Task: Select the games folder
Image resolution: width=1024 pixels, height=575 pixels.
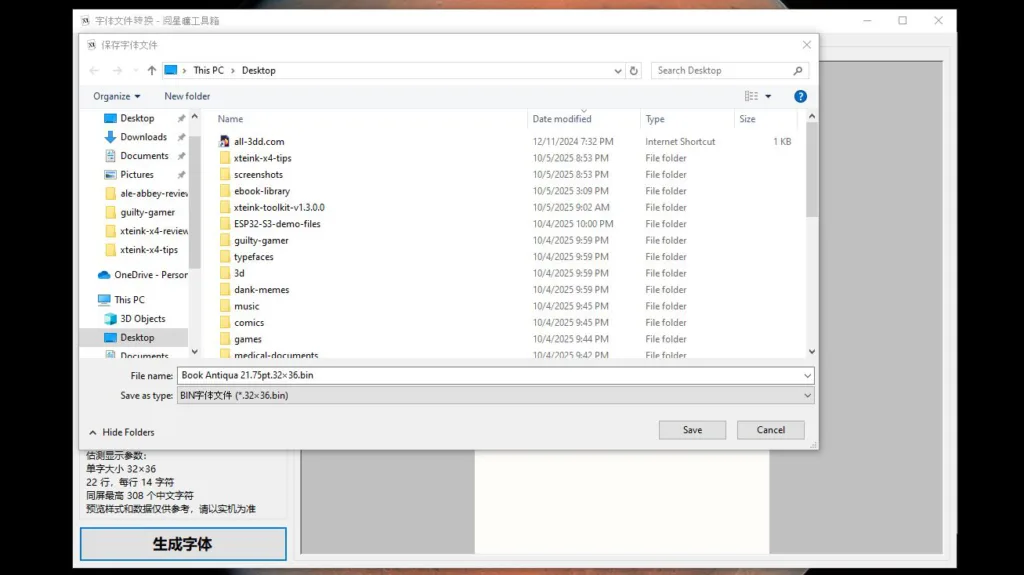Action: 248,339
